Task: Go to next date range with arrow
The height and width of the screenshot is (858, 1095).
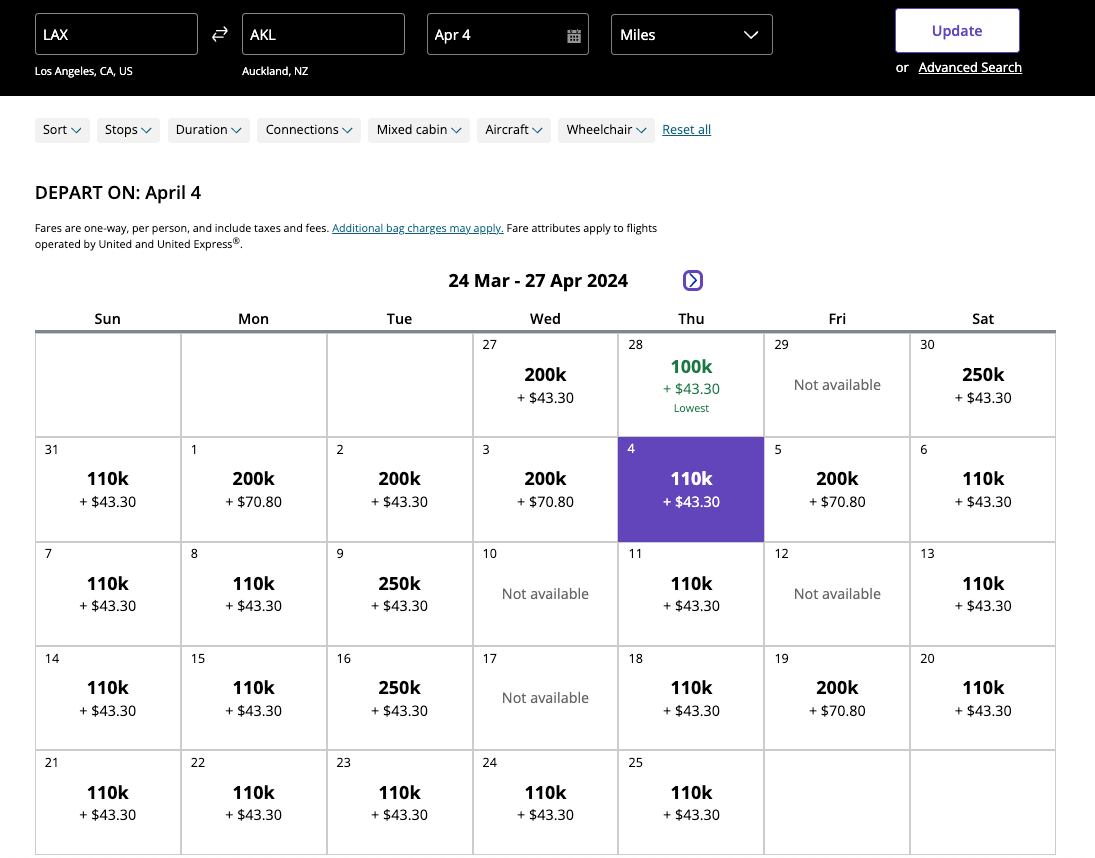Action: pyautogui.click(x=693, y=281)
